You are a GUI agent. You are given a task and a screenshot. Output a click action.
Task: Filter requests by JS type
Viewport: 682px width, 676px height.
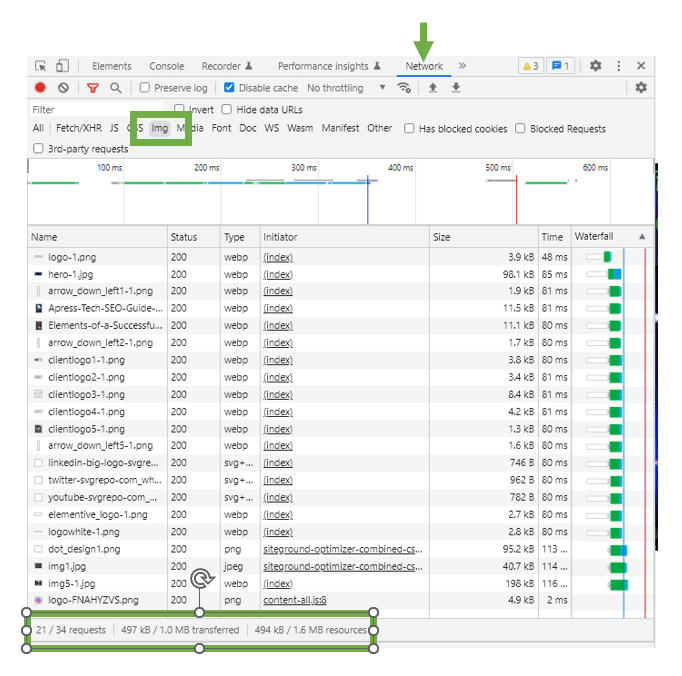tap(114, 128)
